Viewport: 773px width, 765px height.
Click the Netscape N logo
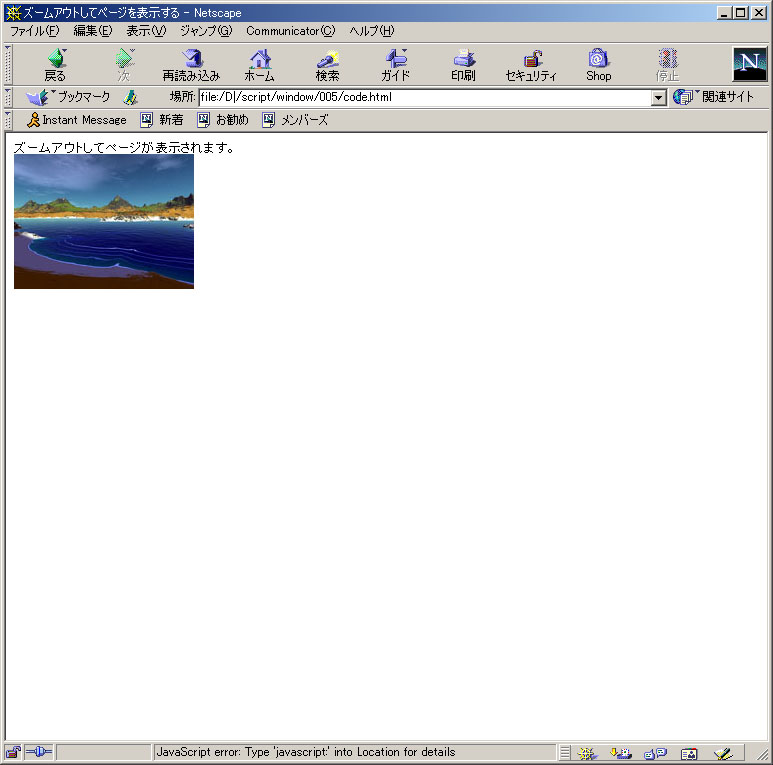click(749, 64)
